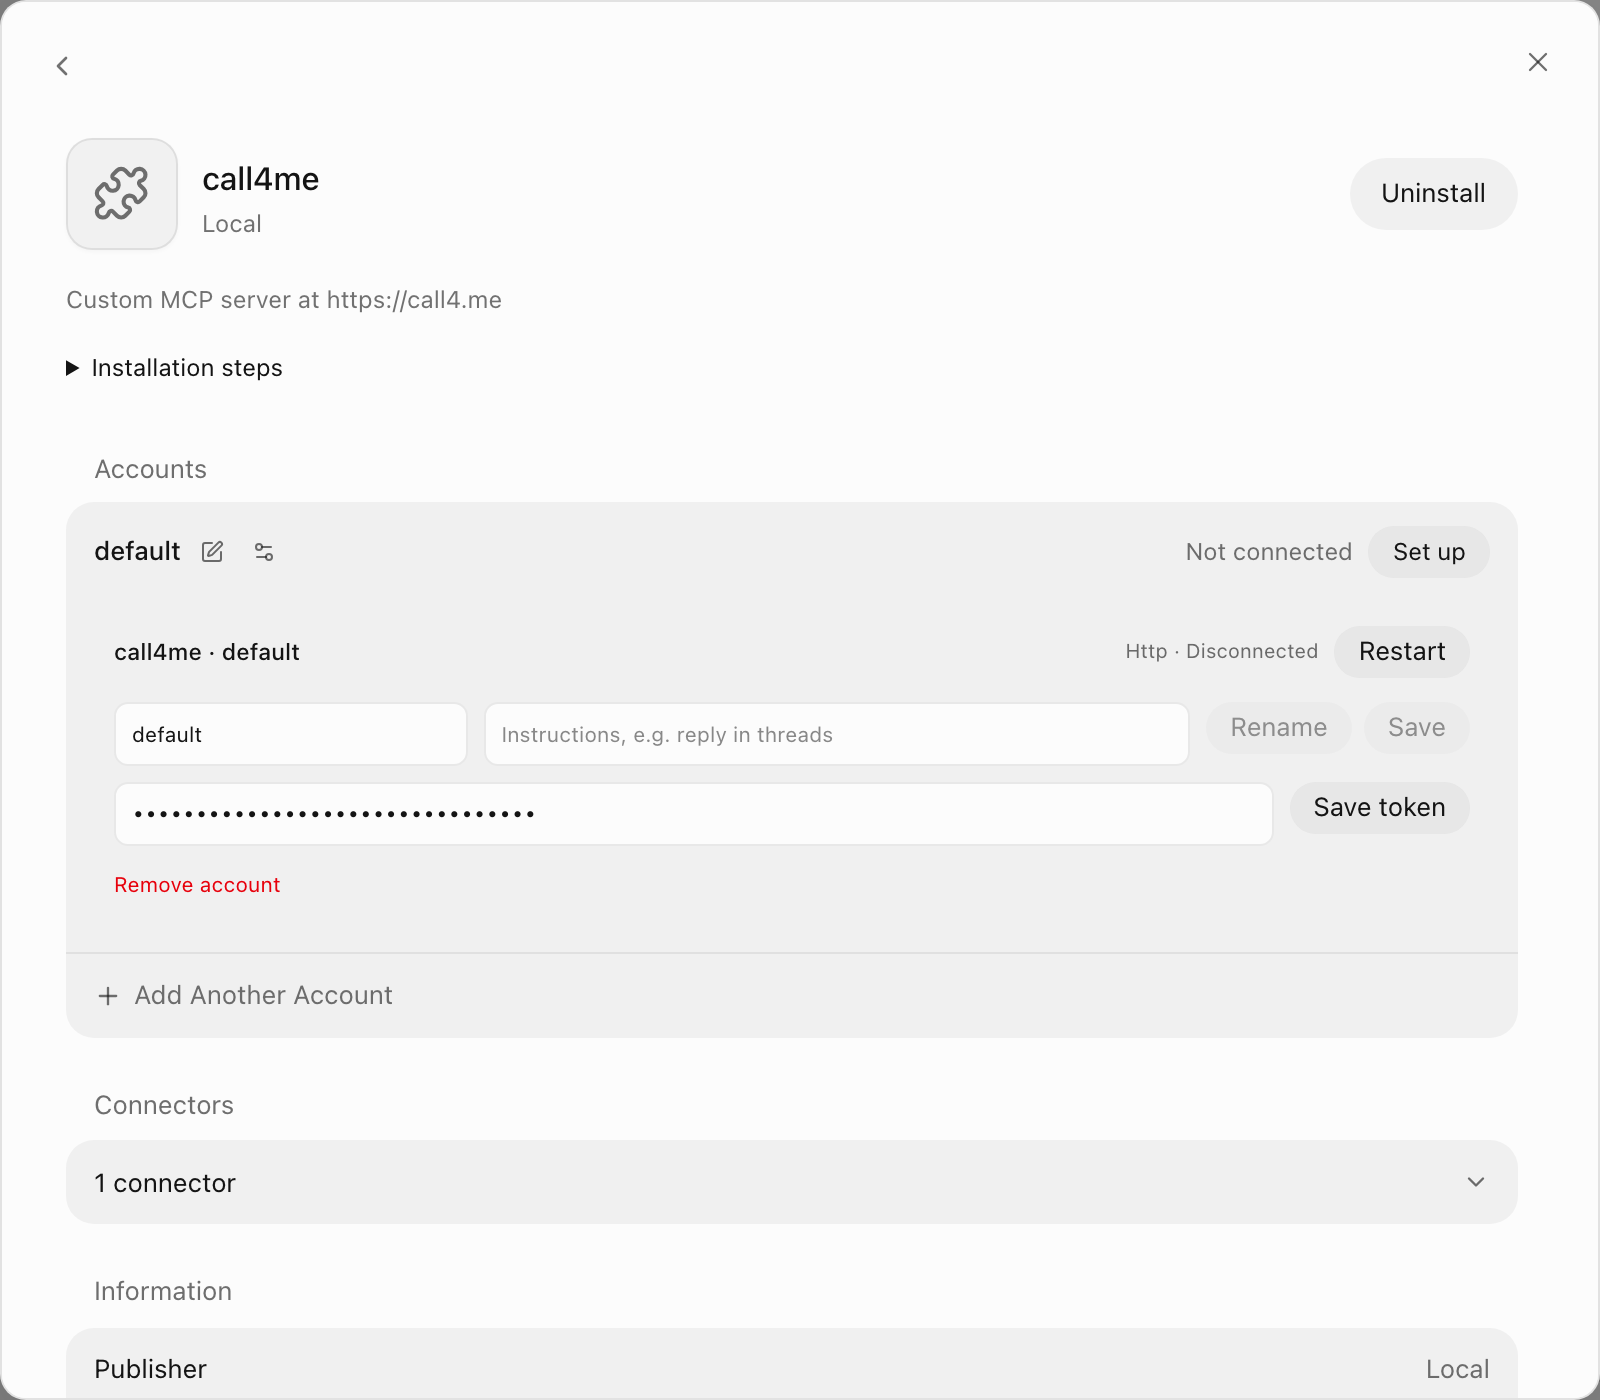Save the token
This screenshot has height=1400, width=1600.
[1379, 808]
